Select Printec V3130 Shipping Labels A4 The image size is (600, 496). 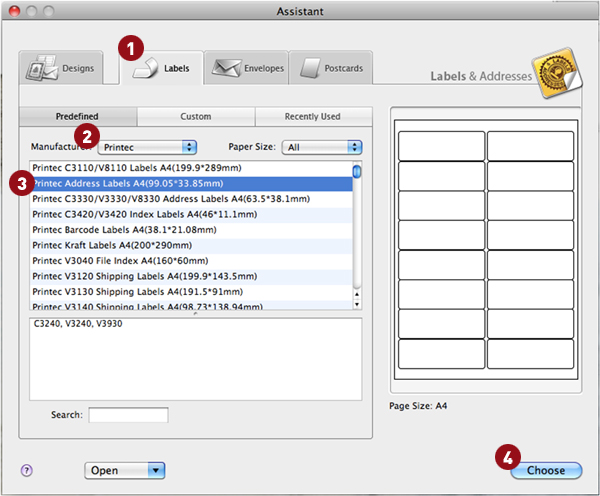tap(191, 292)
